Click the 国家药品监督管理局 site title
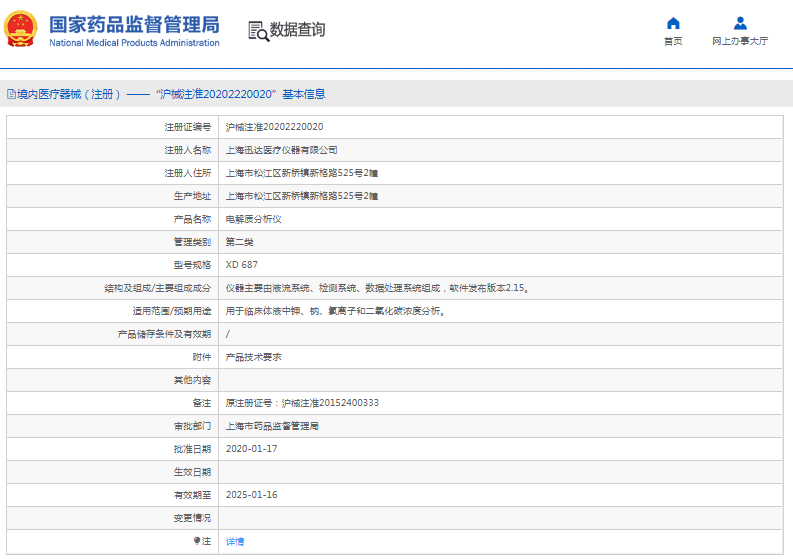 134,23
